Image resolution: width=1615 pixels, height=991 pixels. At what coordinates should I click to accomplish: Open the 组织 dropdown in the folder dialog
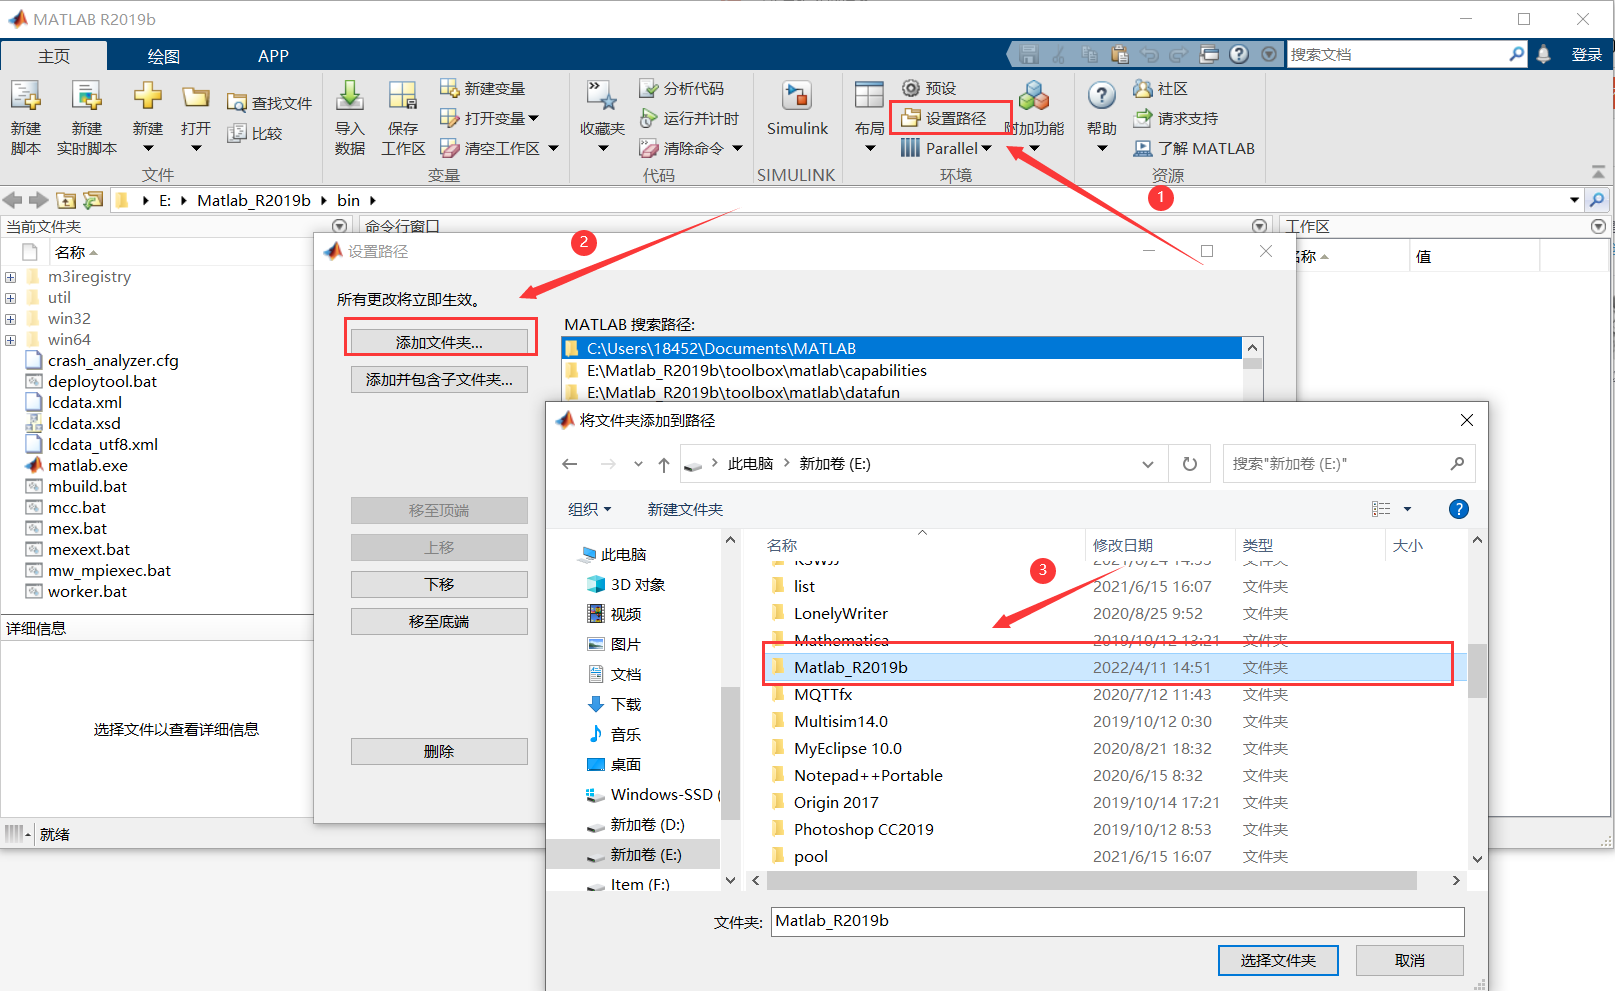pyautogui.click(x=589, y=509)
